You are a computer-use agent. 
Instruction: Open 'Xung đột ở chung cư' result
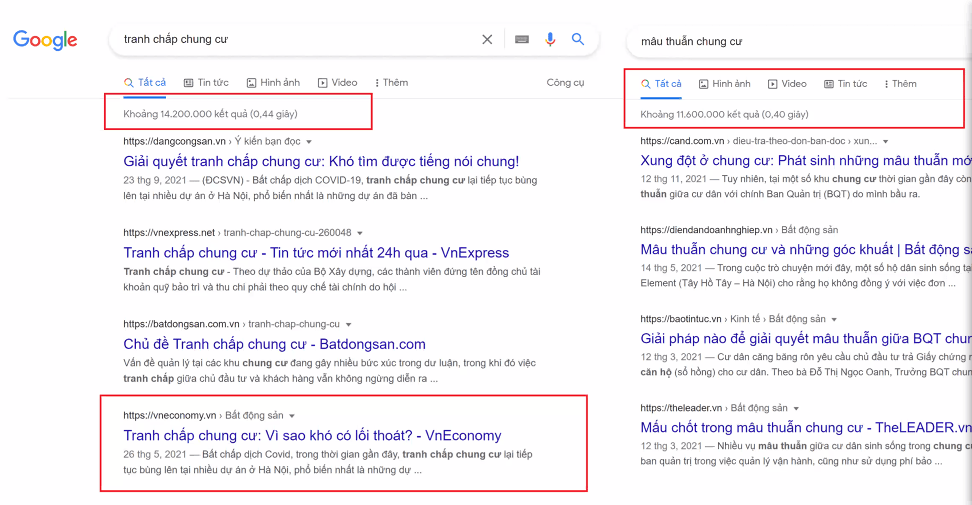coord(806,160)
